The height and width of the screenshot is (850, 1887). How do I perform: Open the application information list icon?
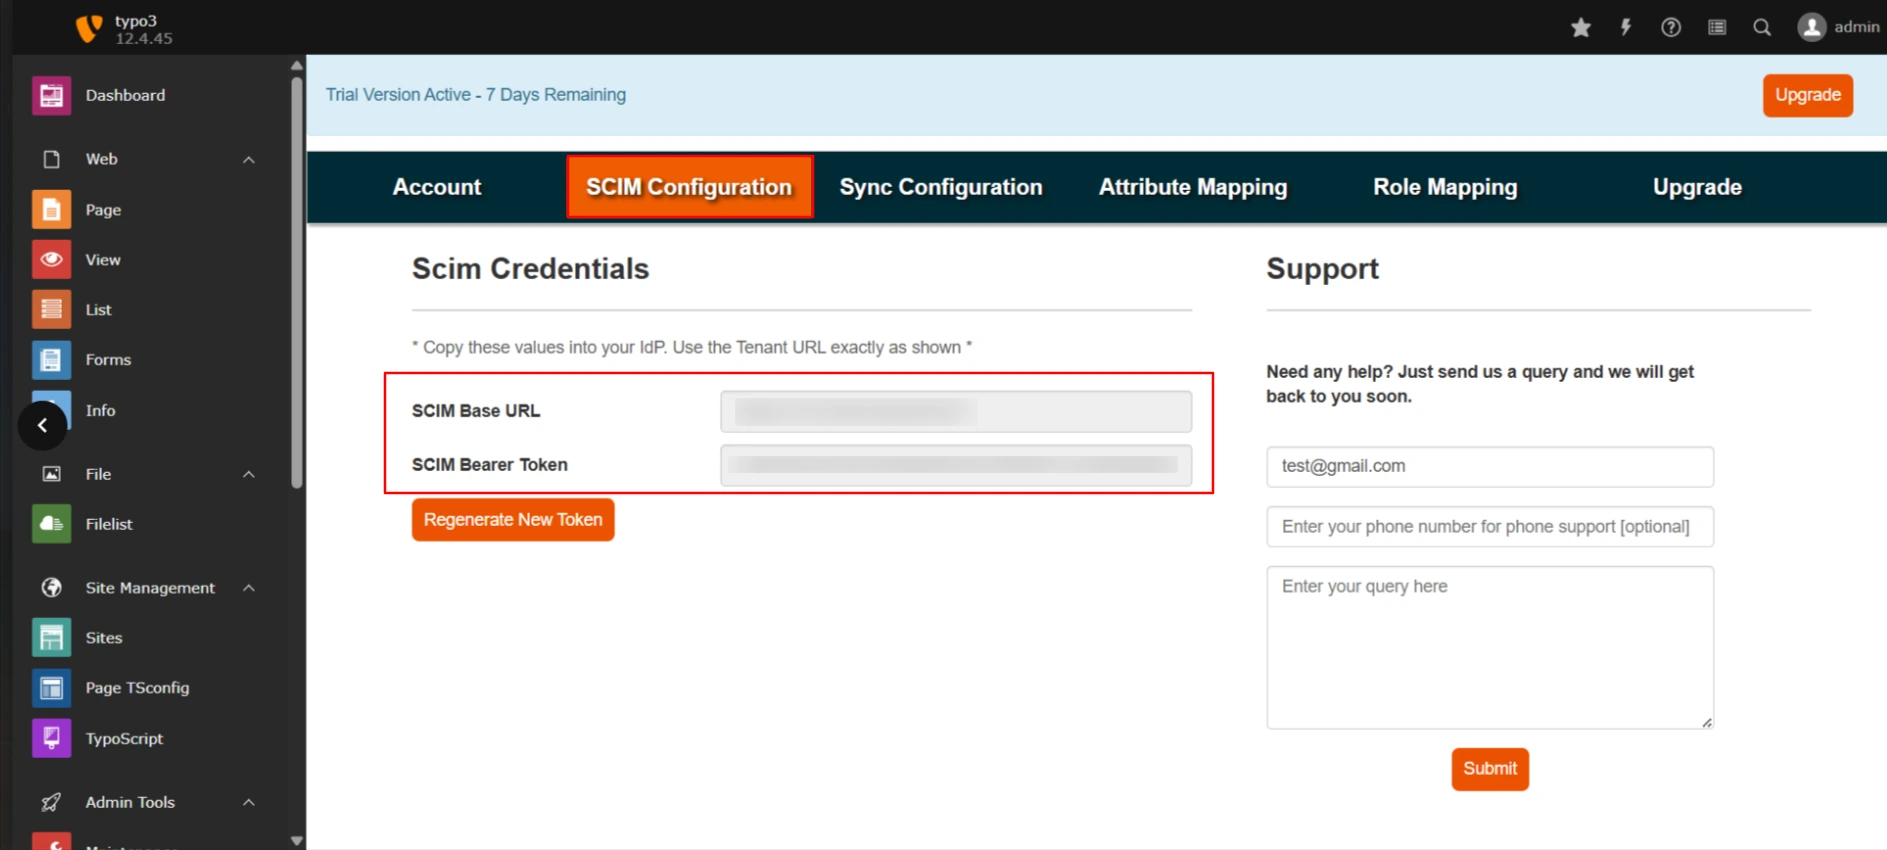coord(1717,27)
